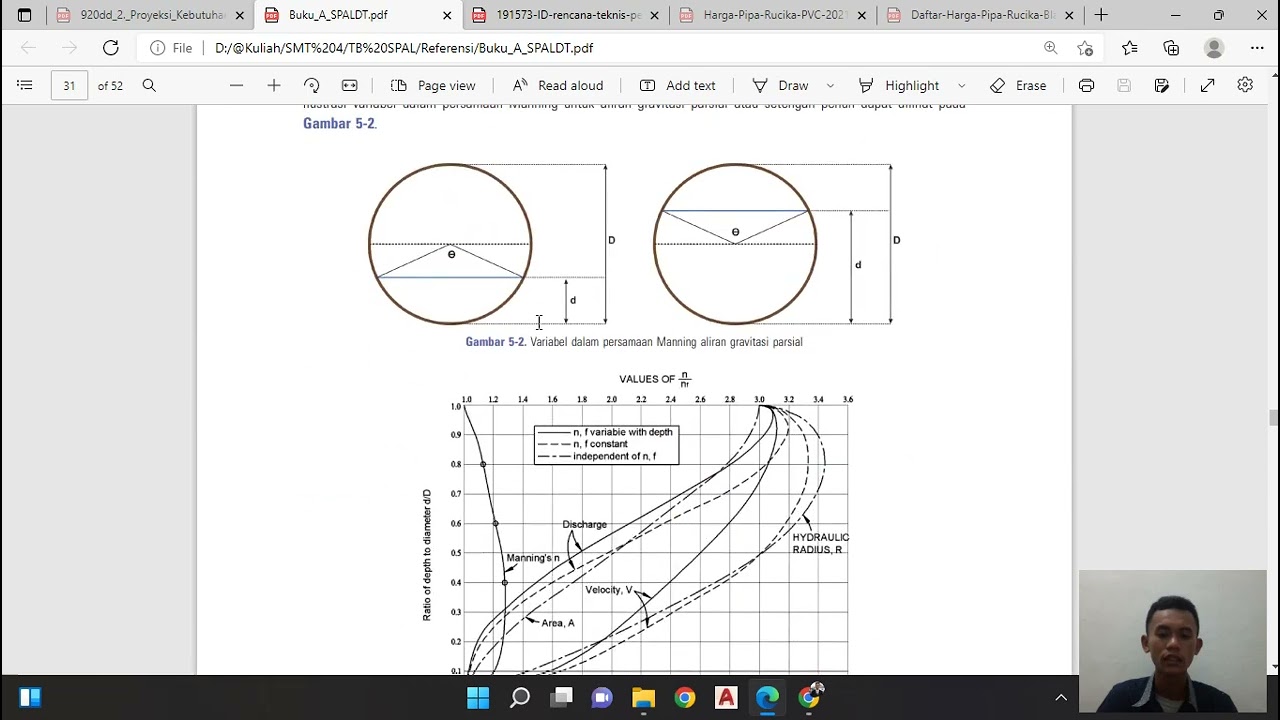Switch to the 920dd_2._Proyeksi_Kebutuhan tab
1280x720 pixels.
[x=151, y=15]
